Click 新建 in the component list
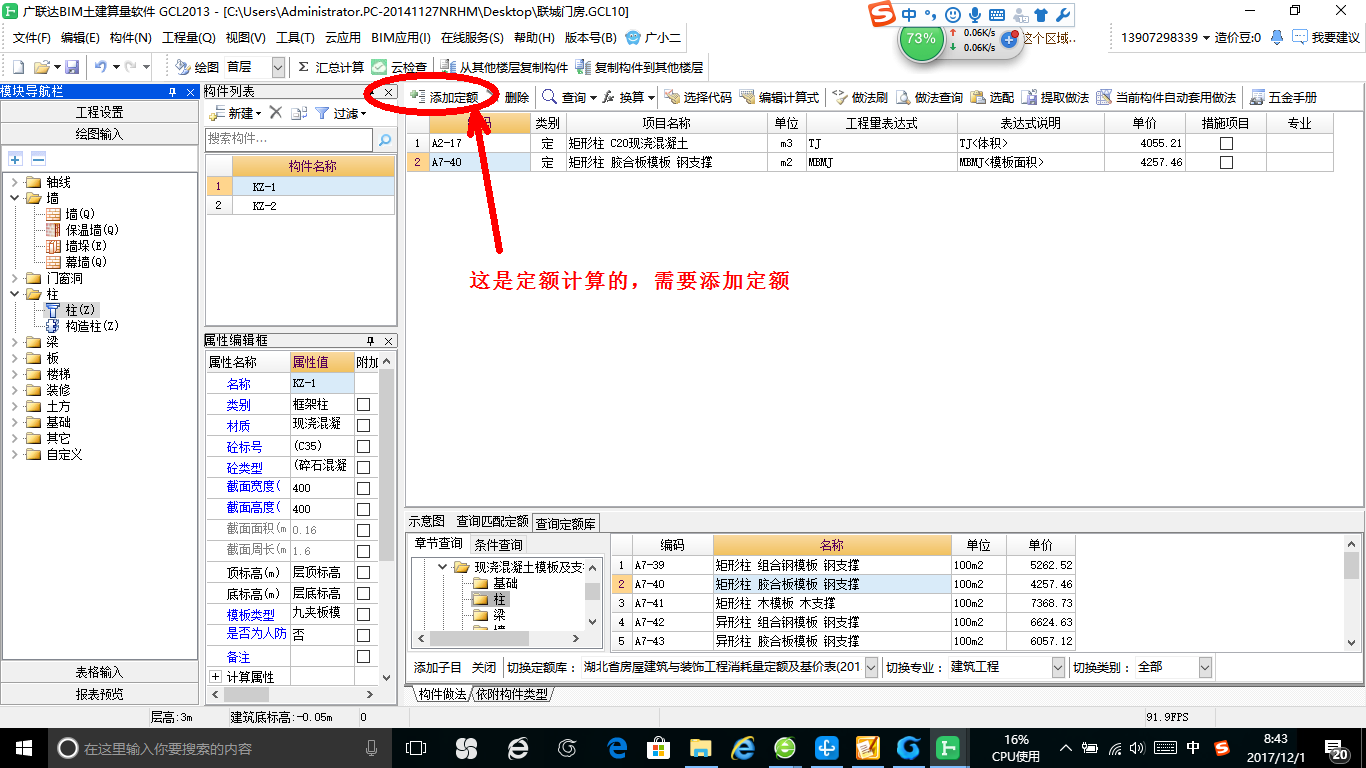The height and width of the screenshot is (768, 1366). coord(234,113)
